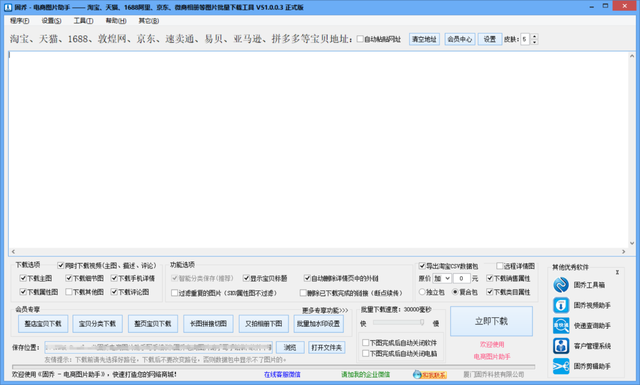The width and height of the screenshot is (640, 385).
Task: Click the 宝贝分类下载 button
Action: click(97, 324)
